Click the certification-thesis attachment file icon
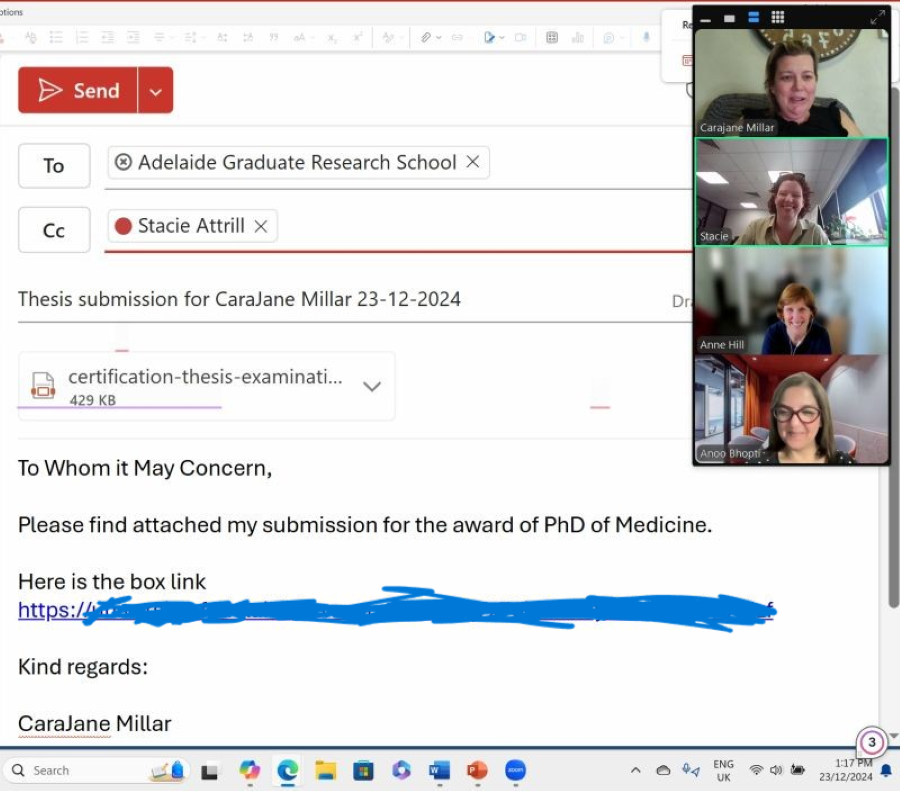 click(x=43, y=385)
